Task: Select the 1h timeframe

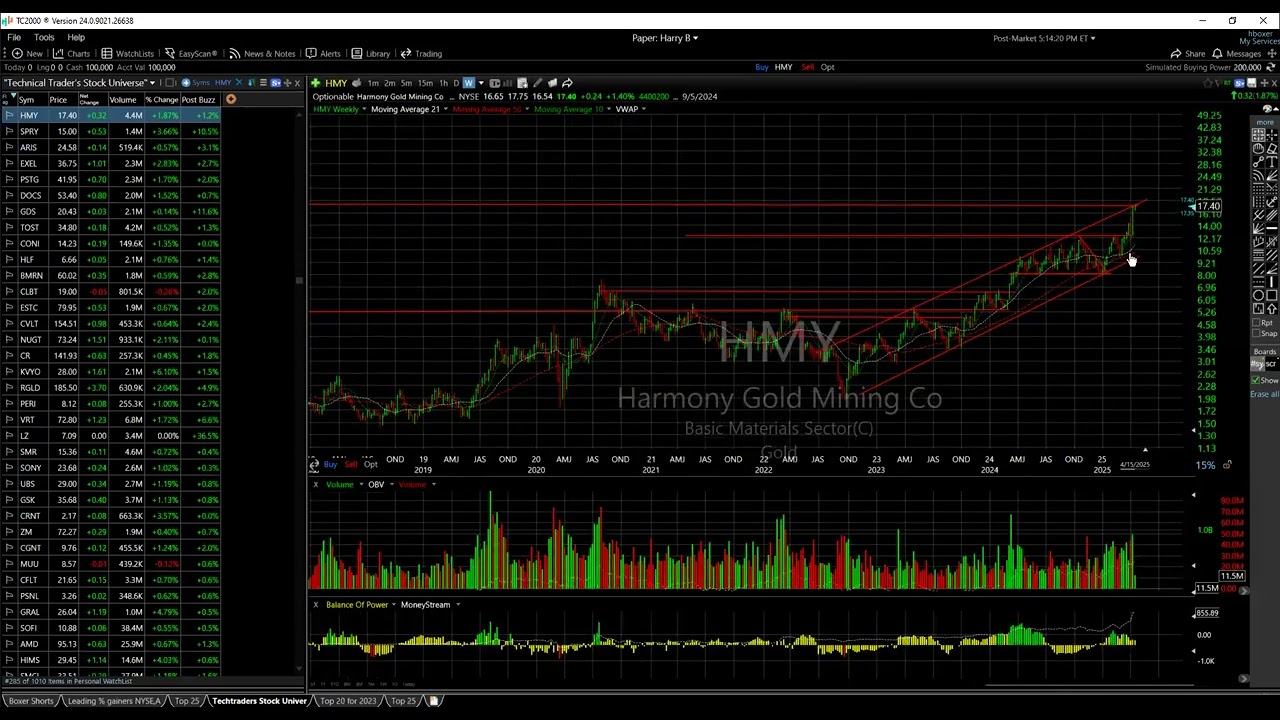Action: click(x=443, y=83)
